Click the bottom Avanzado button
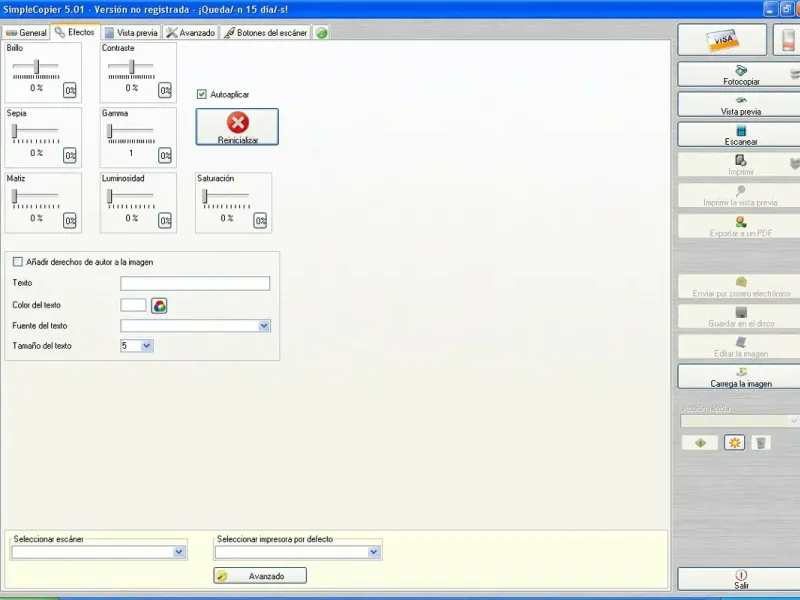800x600 pixels. pyautogui.click(x=260, y=576)
